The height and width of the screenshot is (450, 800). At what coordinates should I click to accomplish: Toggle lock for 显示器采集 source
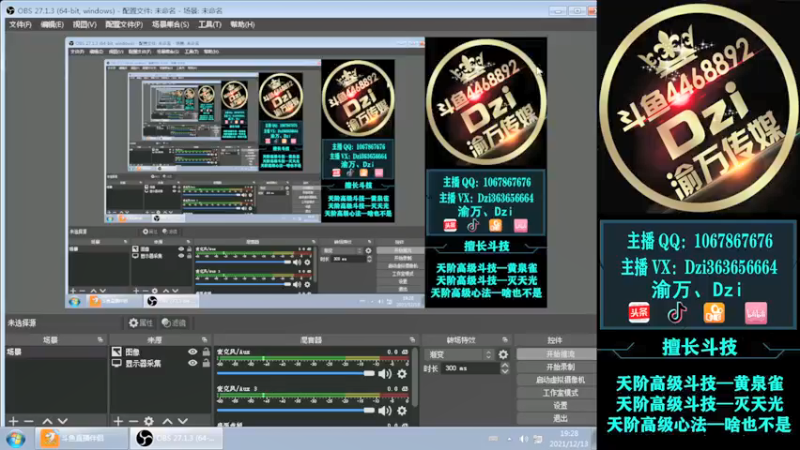(206, 363)
